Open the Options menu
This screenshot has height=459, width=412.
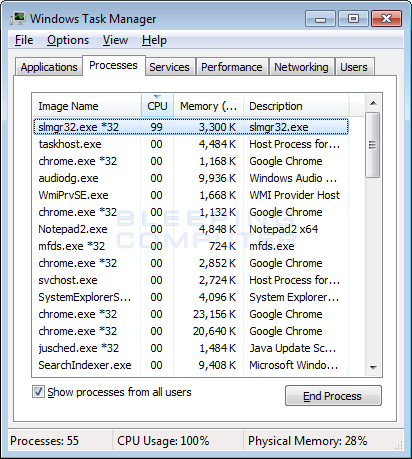[68, 40]
